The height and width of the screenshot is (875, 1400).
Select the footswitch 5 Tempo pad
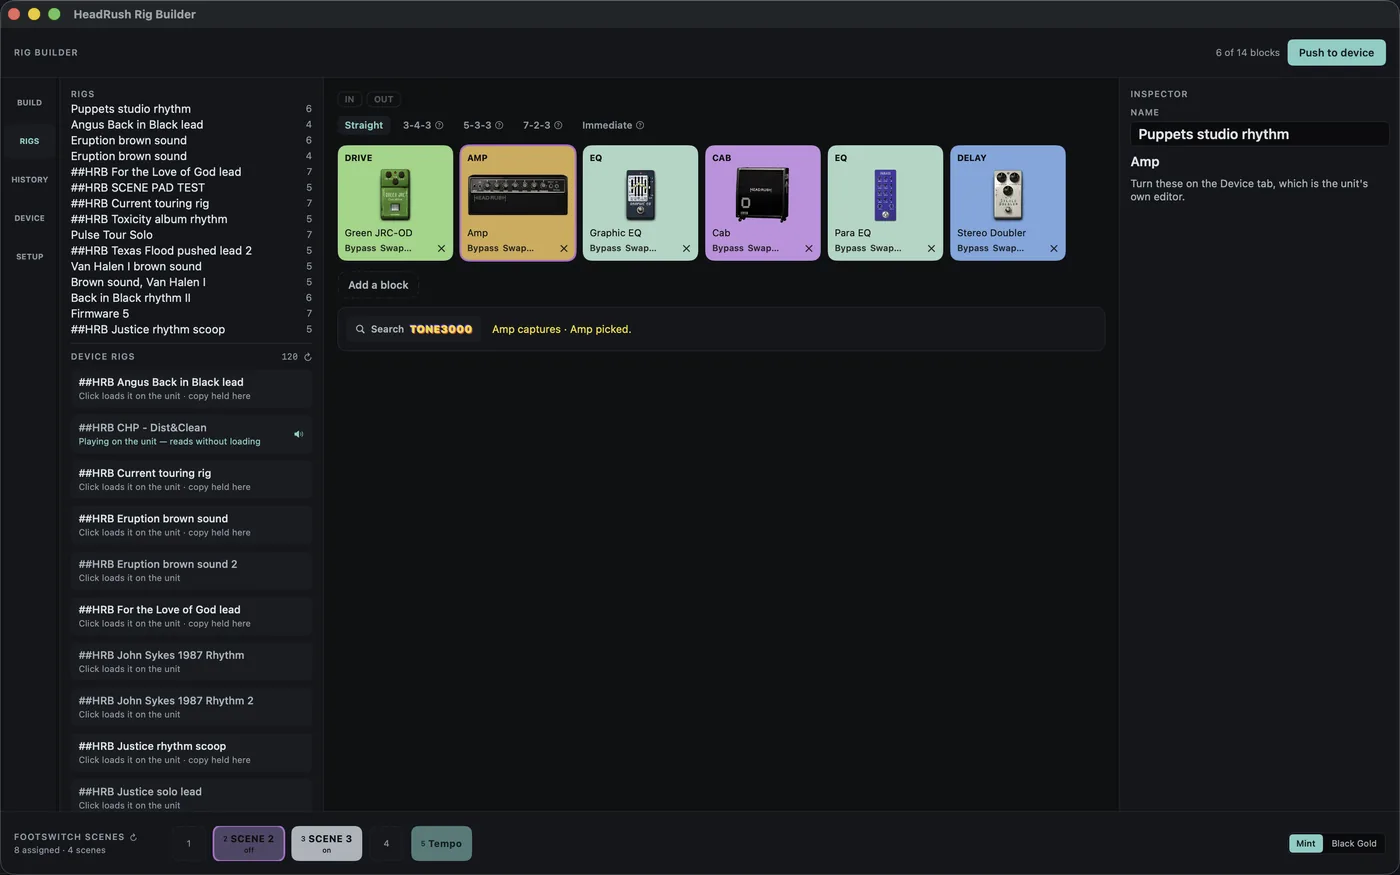click(x=442, y=843)
